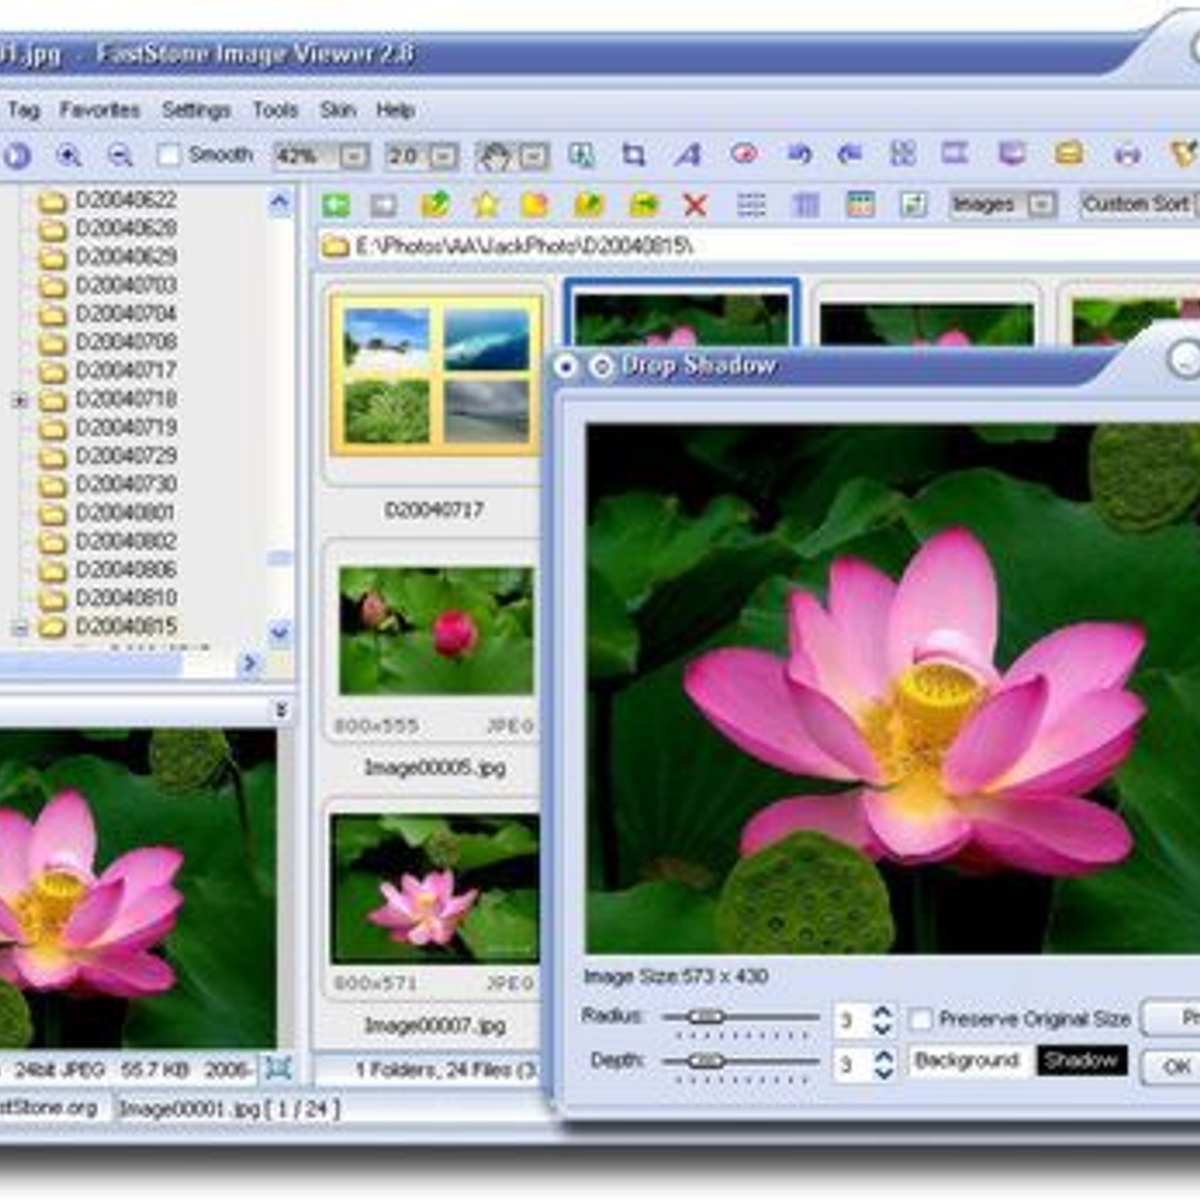This screenshot has height=1200, width=1200.
Task: Click the purple monitor toolbar icon
Action: (x=1012, y=153)
